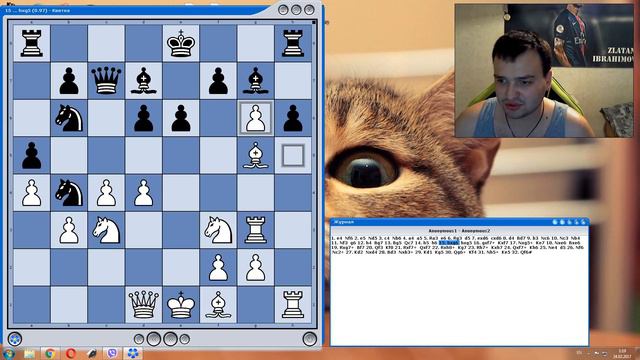Select the black knight on b4
The width and height of the screenshot is (640, 360).
tap(69, 193)
